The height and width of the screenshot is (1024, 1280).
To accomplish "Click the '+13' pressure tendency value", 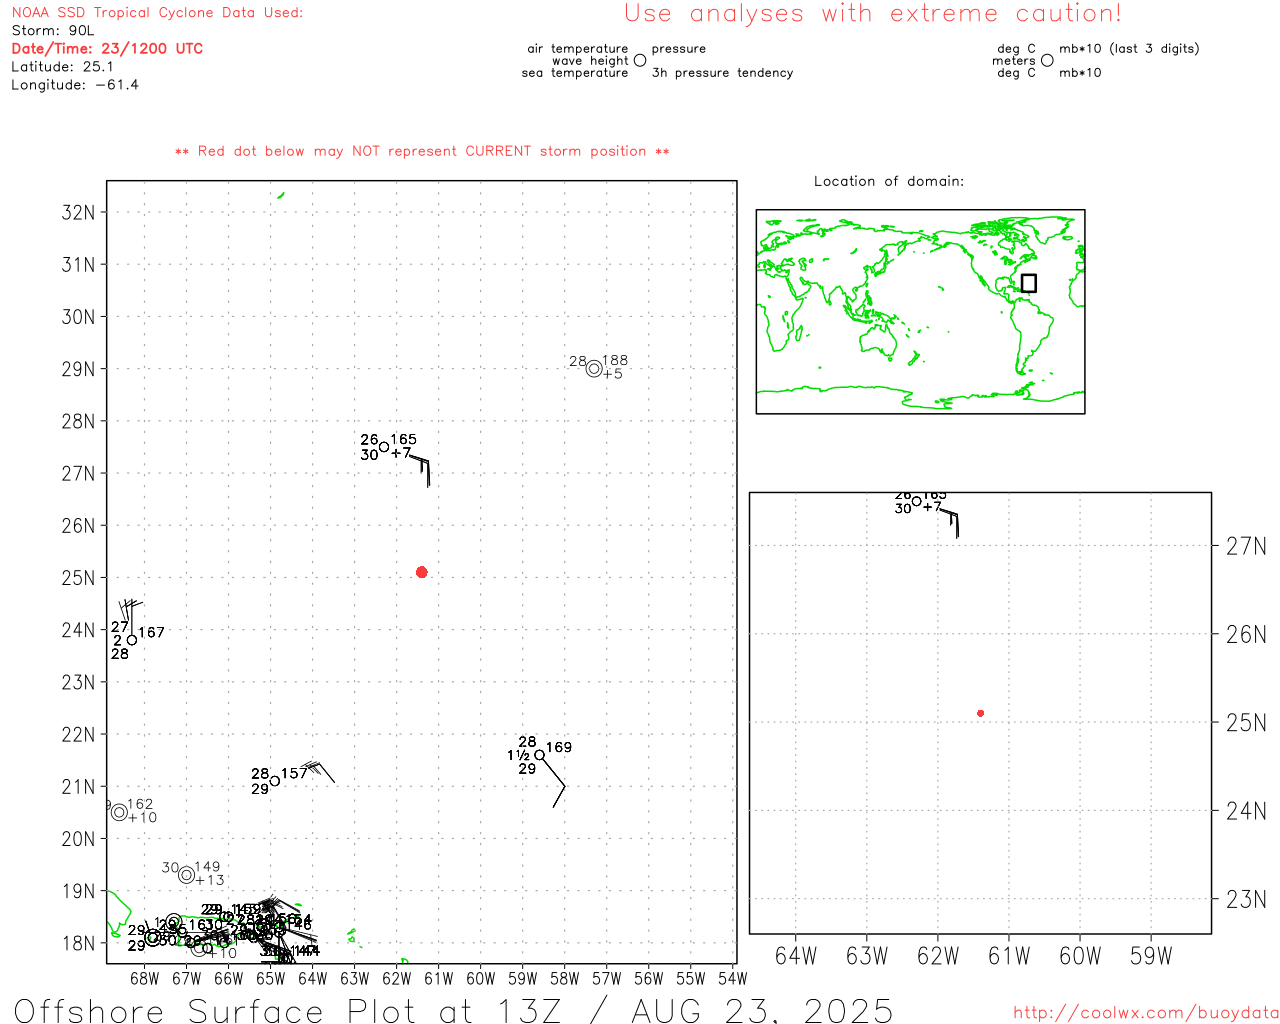I will coord(210,880).
